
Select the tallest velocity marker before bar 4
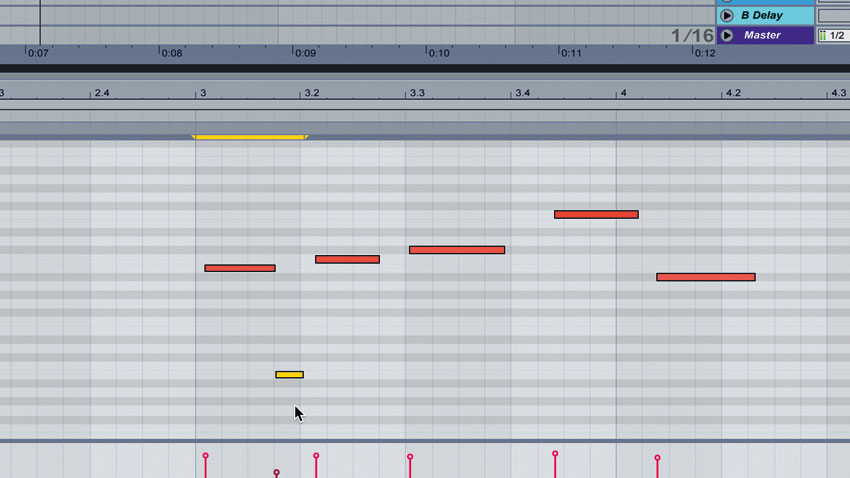(555, 454)
